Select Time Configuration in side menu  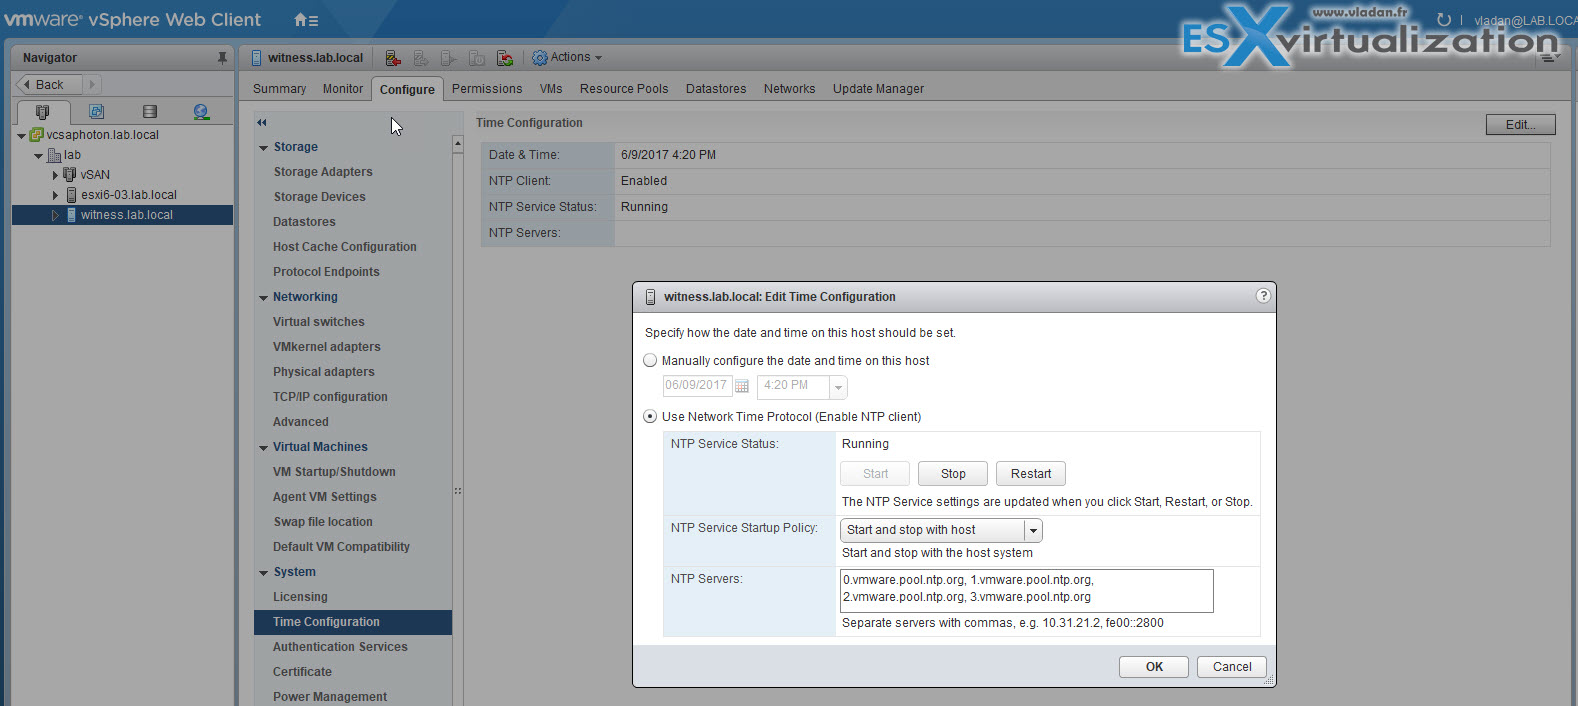point(353,622)
